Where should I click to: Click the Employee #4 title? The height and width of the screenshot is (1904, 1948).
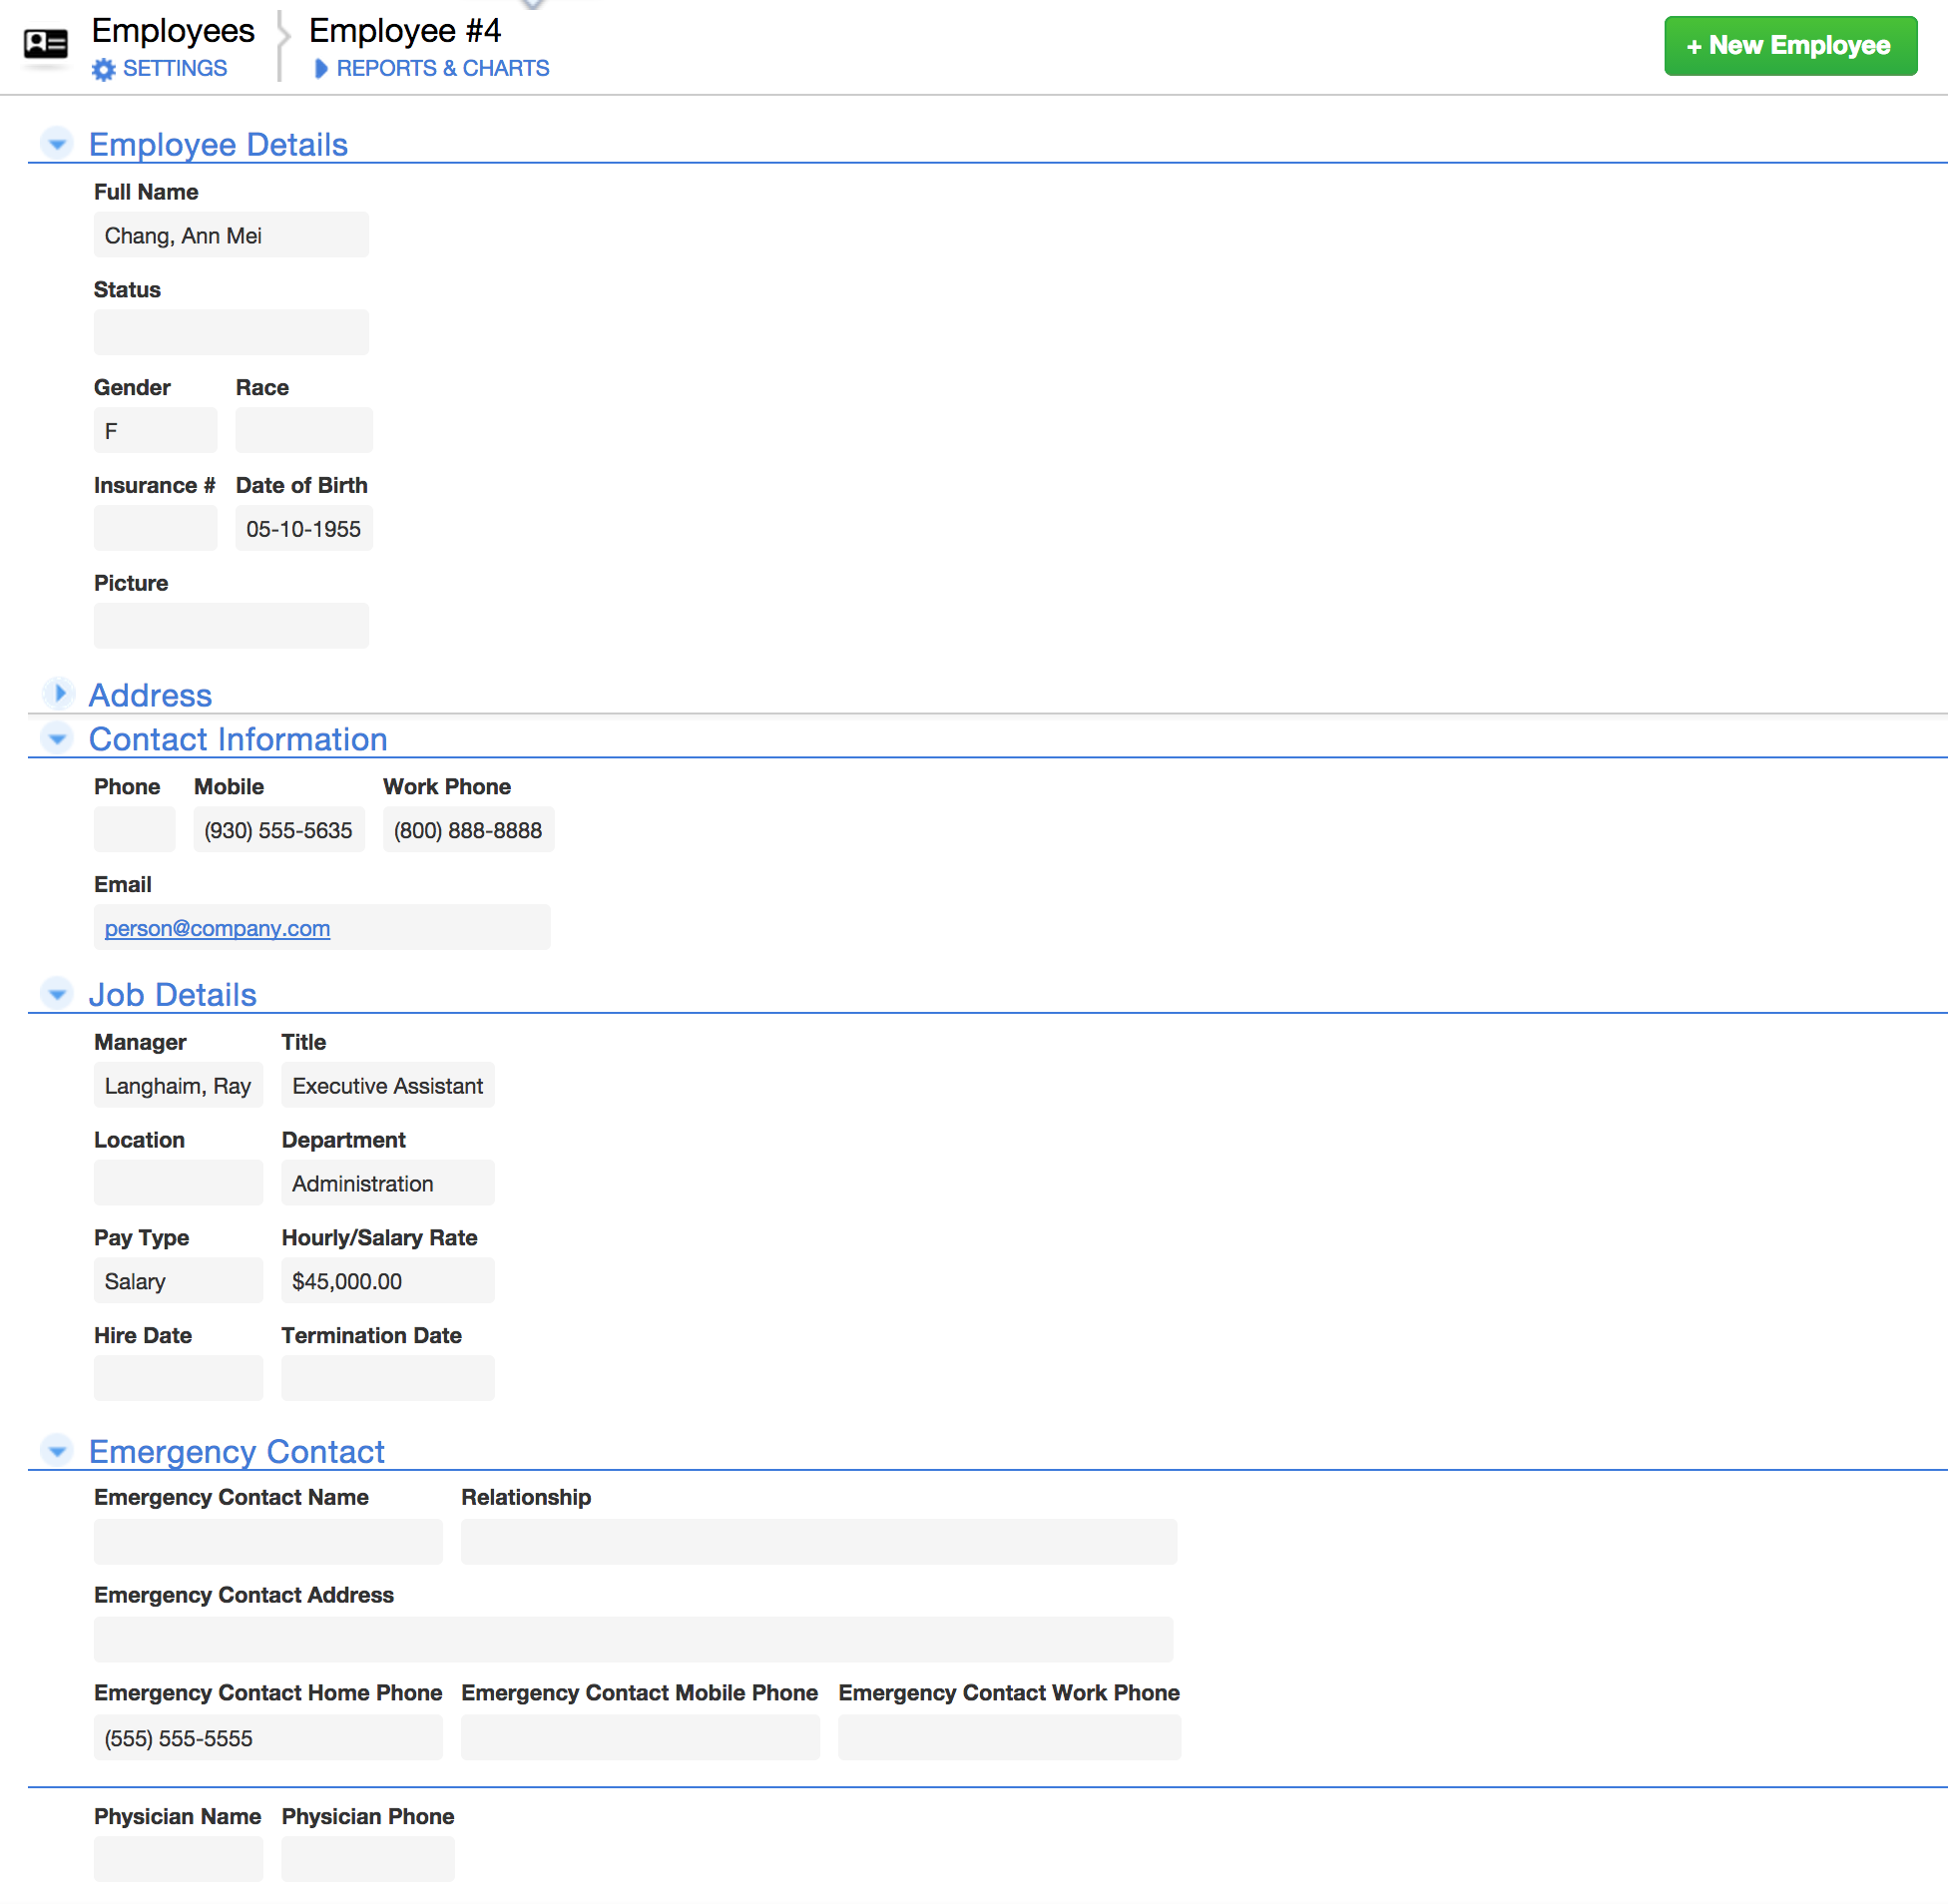[x=405, y=31]
